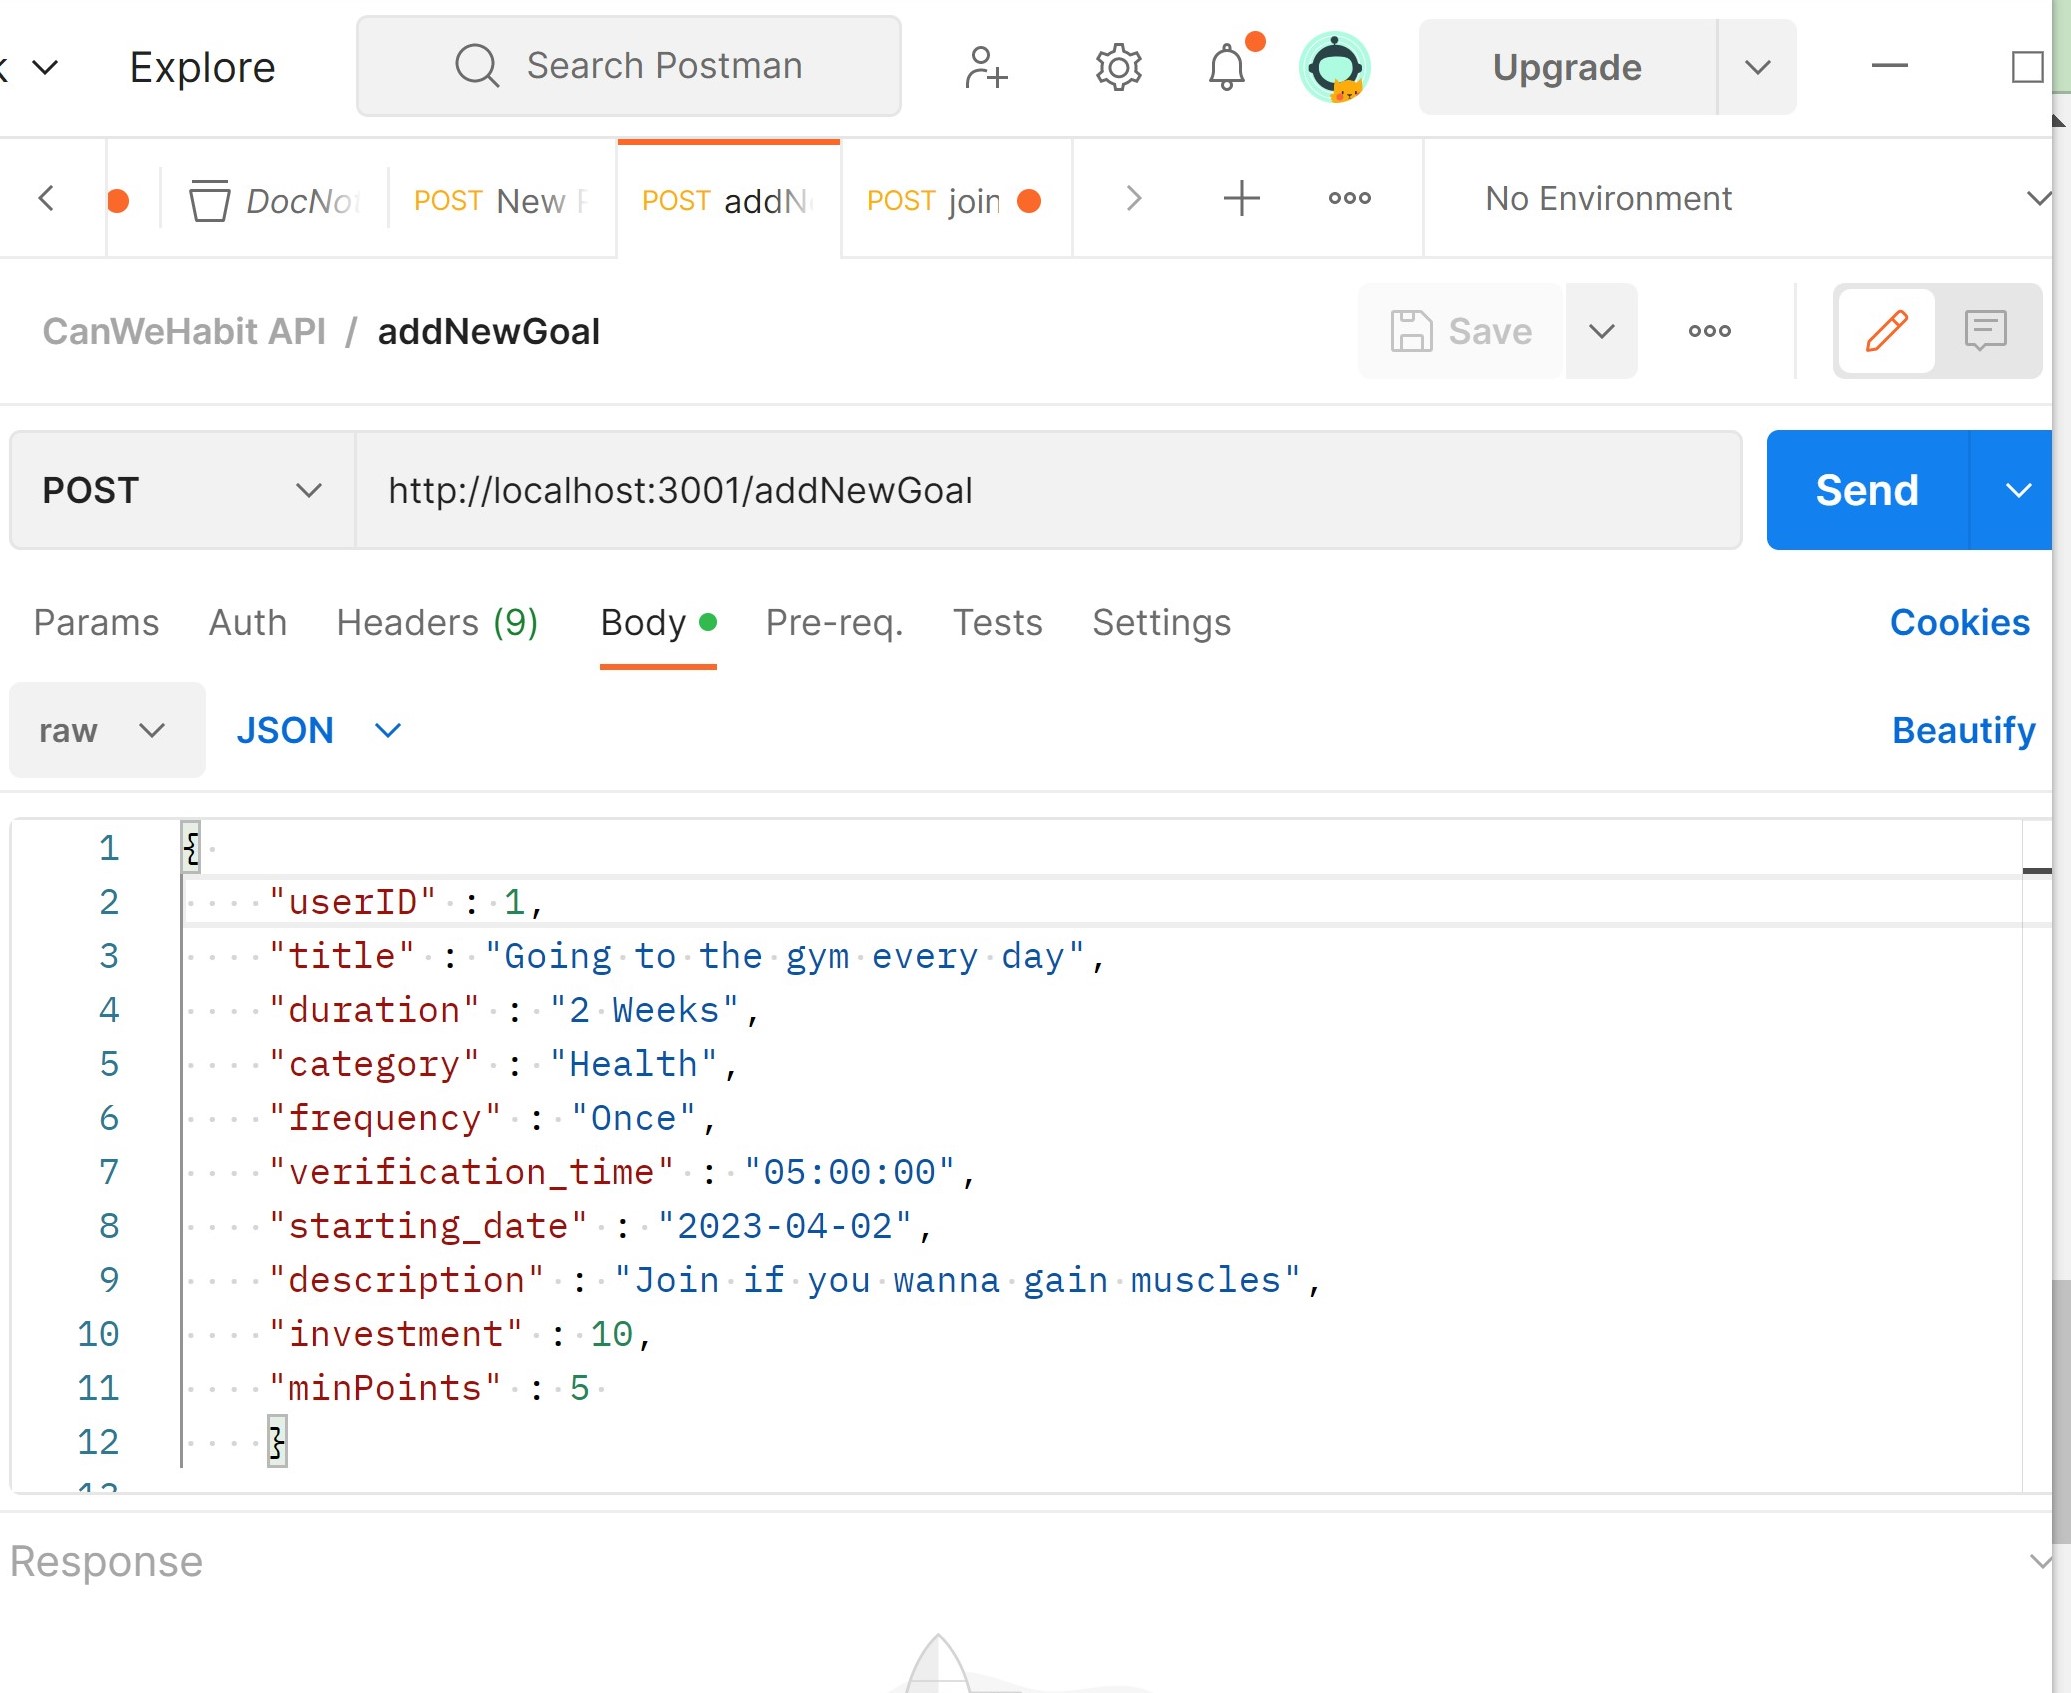Click the request URL input field
The width and height of the screenshot is (2071, 1693).
[1046, 490]
